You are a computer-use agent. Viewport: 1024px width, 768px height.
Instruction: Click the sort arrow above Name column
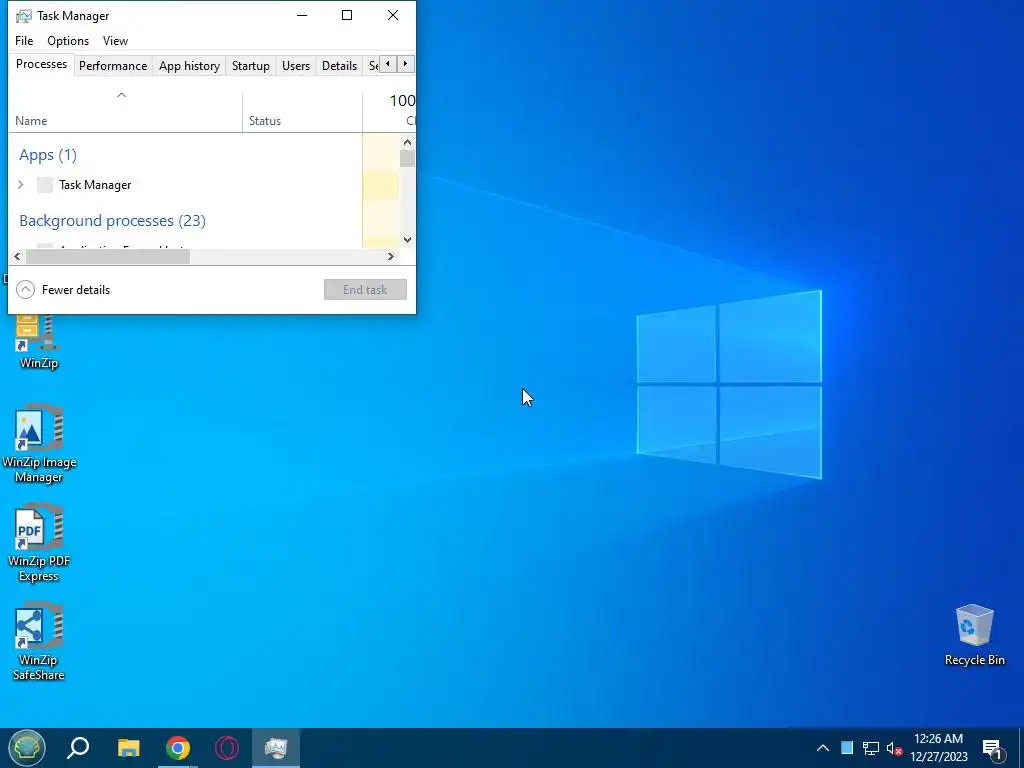pos(121,95)
